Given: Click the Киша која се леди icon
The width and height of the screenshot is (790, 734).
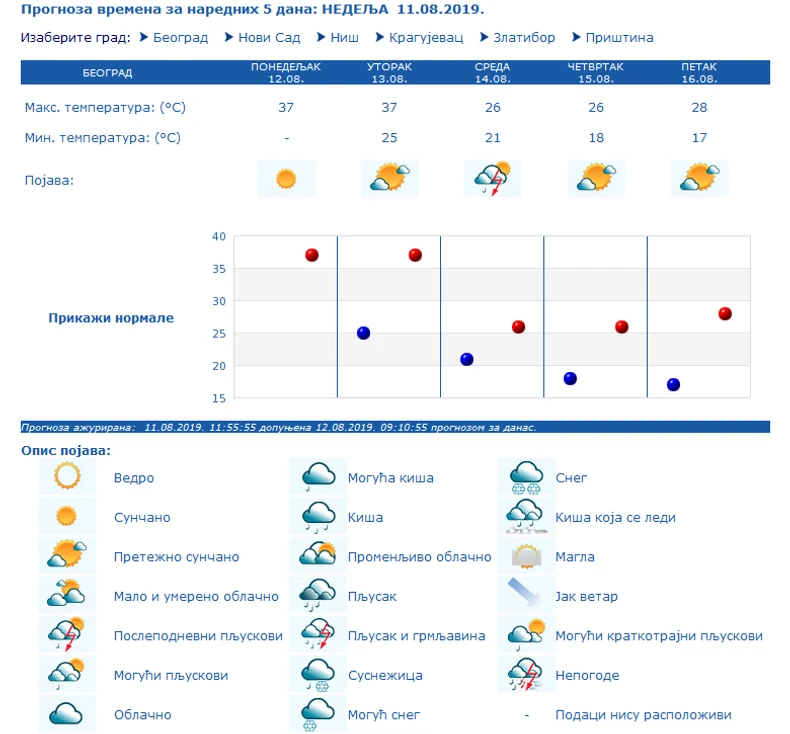Looking at the screenshot, I should tap(526, 516).
